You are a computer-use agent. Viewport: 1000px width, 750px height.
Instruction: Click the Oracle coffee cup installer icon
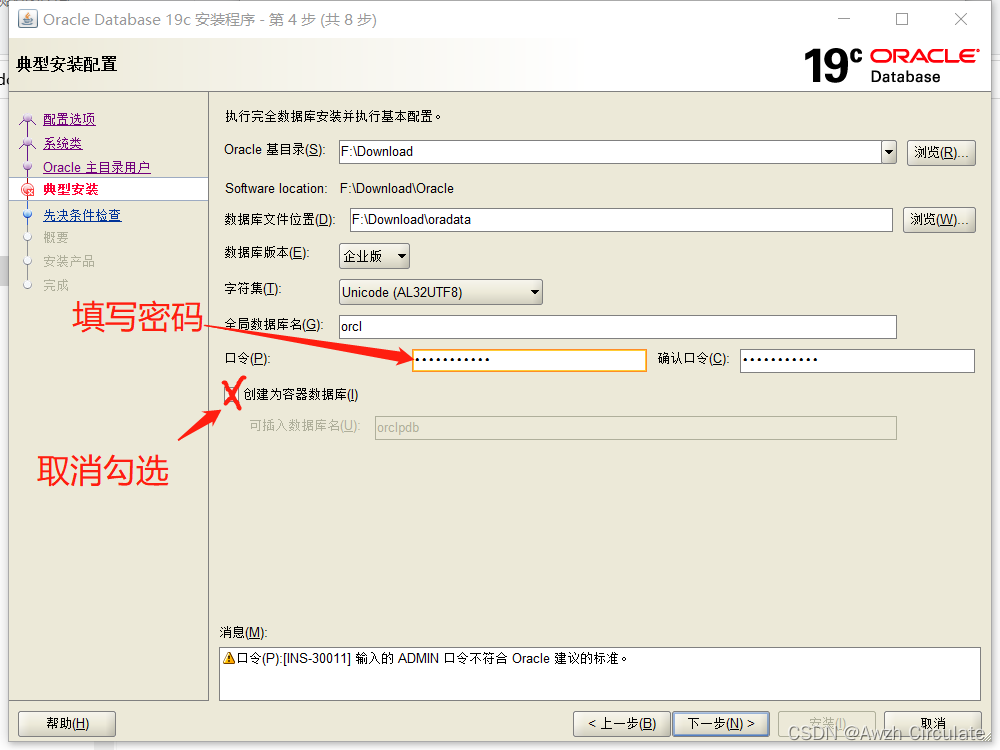pos(26,18)
